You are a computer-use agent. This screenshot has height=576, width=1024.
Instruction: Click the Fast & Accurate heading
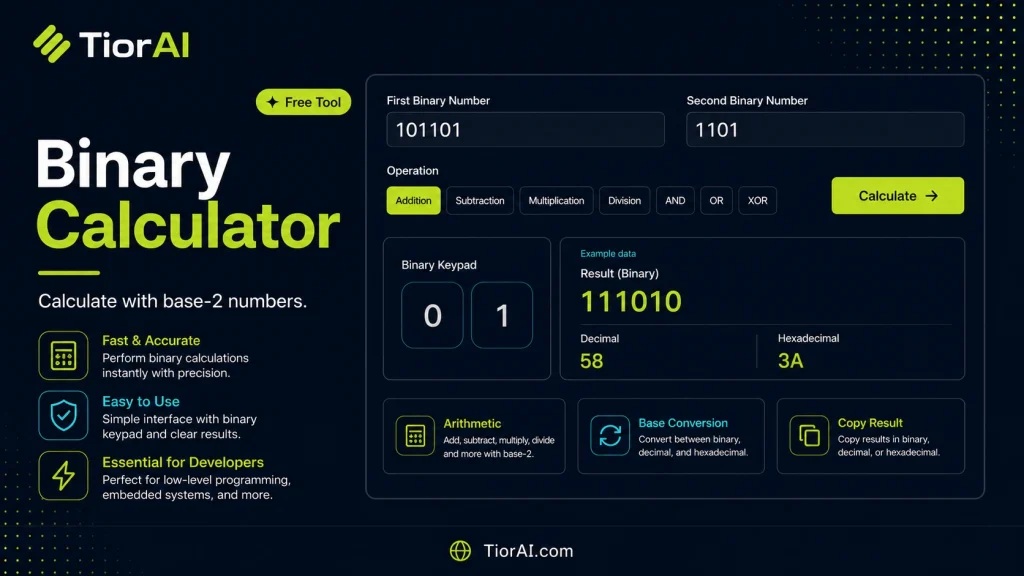tap(151, 340)
